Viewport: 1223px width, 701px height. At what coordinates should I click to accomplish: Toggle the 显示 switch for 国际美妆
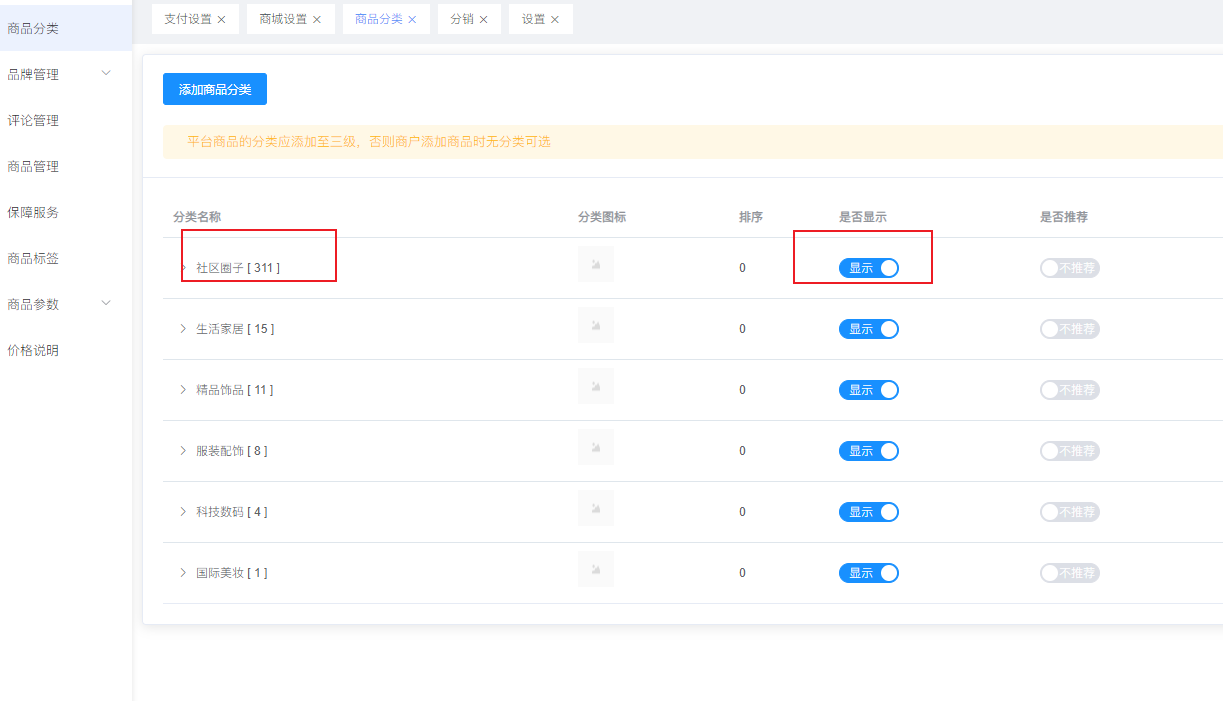coord(869,573)
